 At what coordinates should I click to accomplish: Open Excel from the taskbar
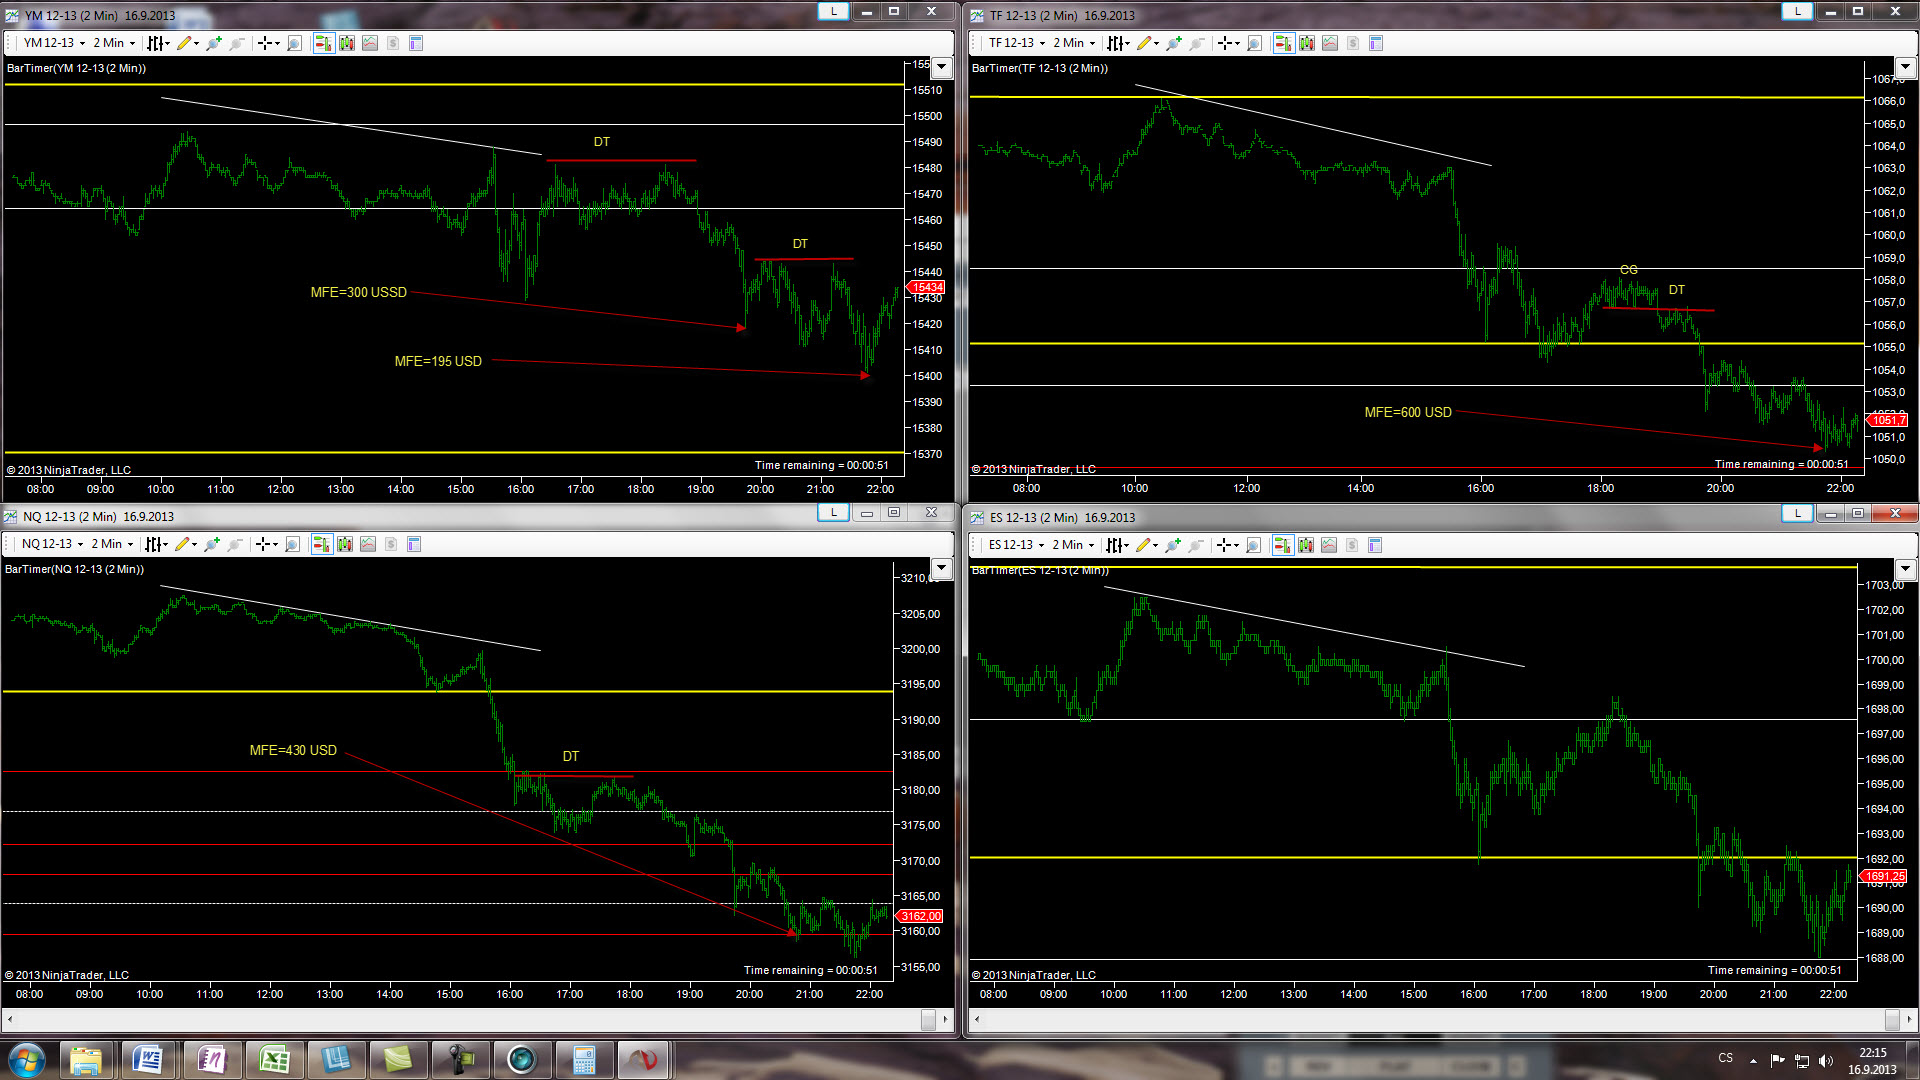[274, 1060]
